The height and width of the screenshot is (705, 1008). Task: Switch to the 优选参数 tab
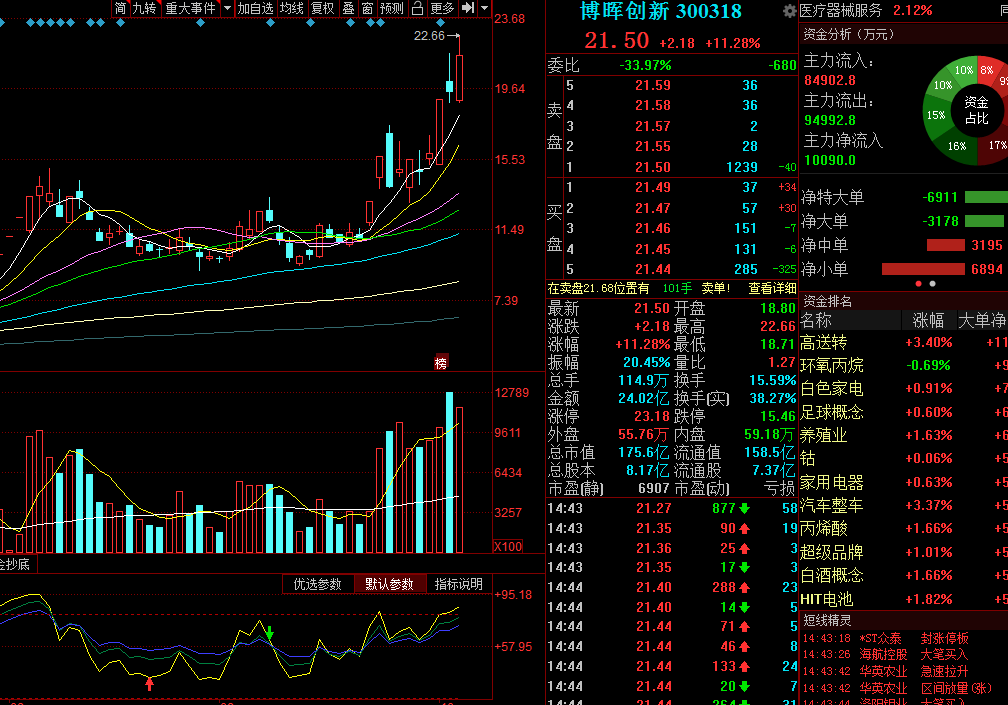(x=318, y=584)
